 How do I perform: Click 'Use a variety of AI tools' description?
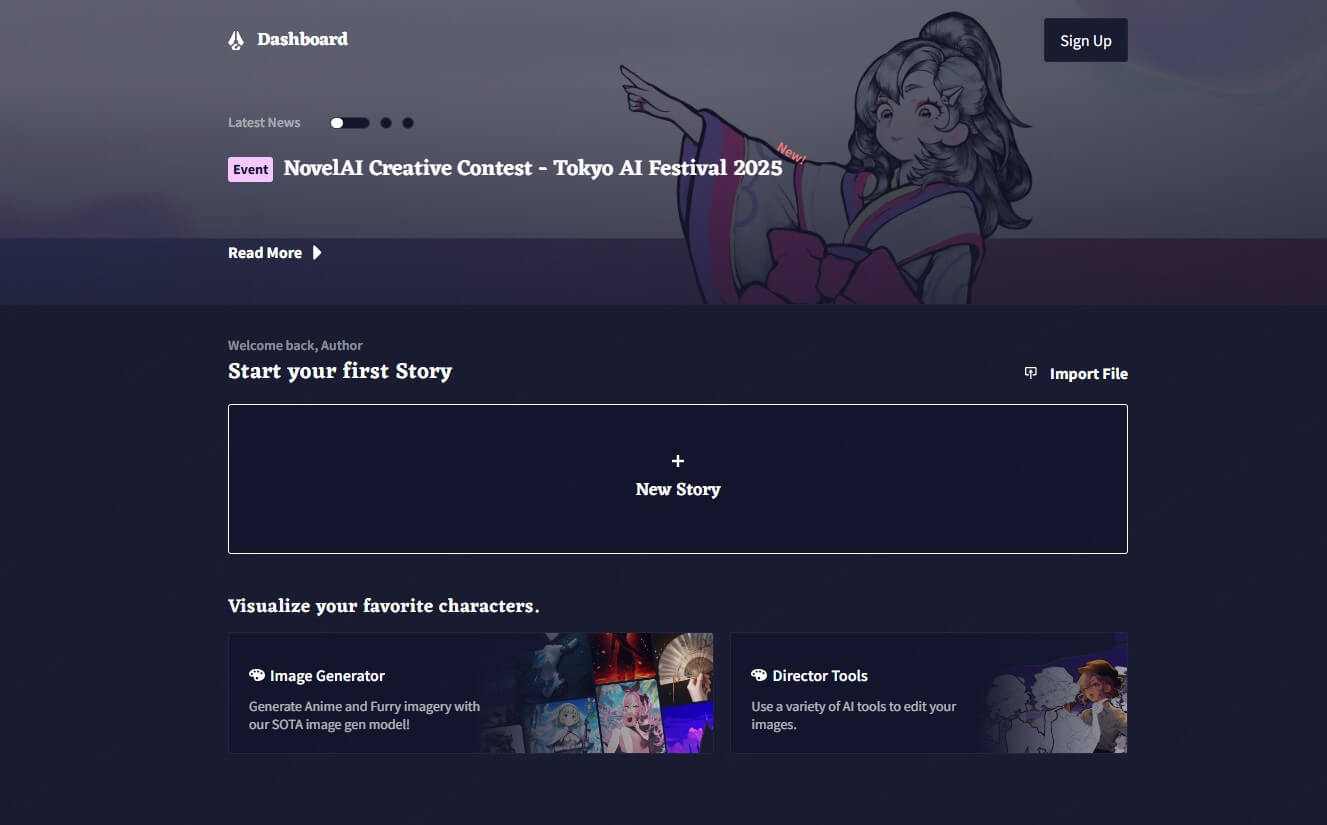pyautogui.click(x=854, y=715)
